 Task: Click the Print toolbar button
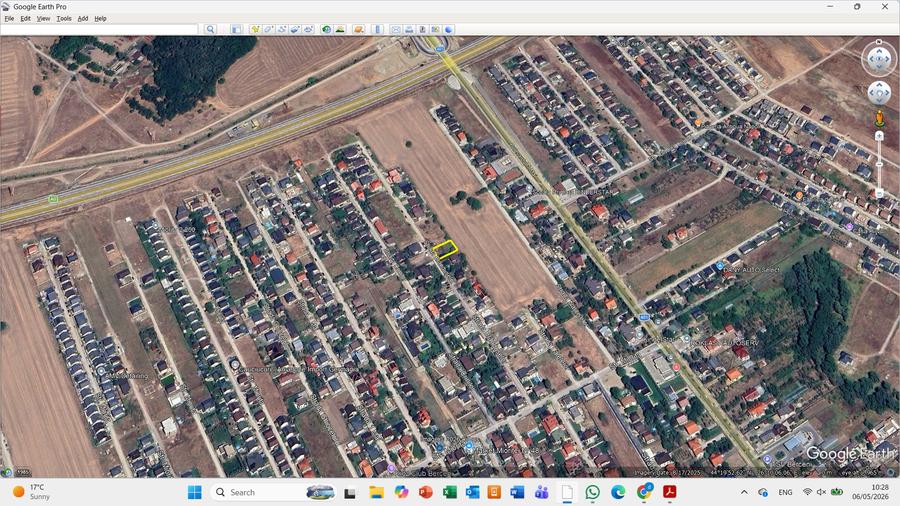pos(409,29)
